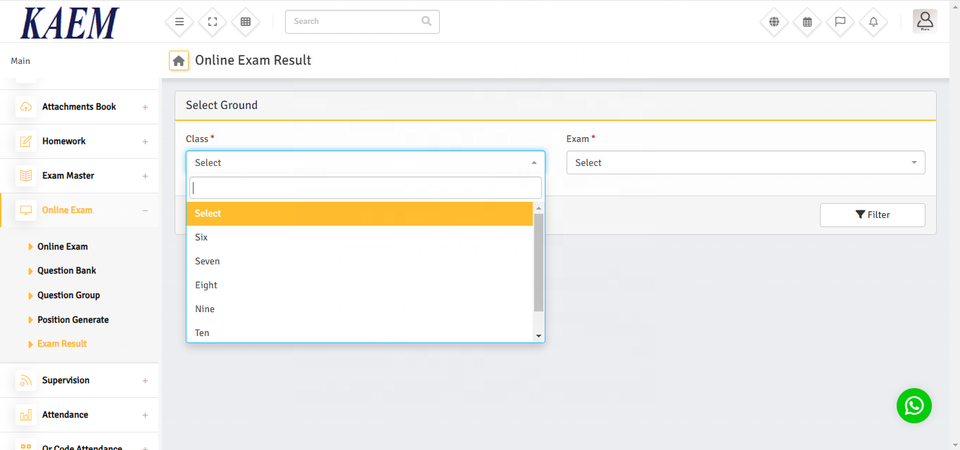Click the flag icon in header
The height and width of the screenshot is (450, 960).
click(840, 21)
